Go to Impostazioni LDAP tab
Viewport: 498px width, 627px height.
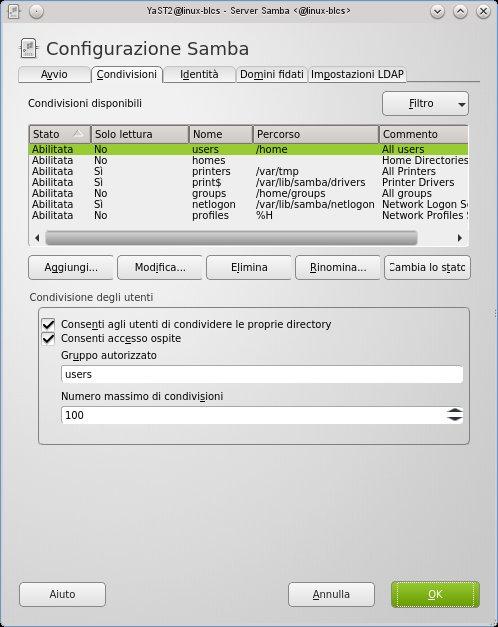357,74
